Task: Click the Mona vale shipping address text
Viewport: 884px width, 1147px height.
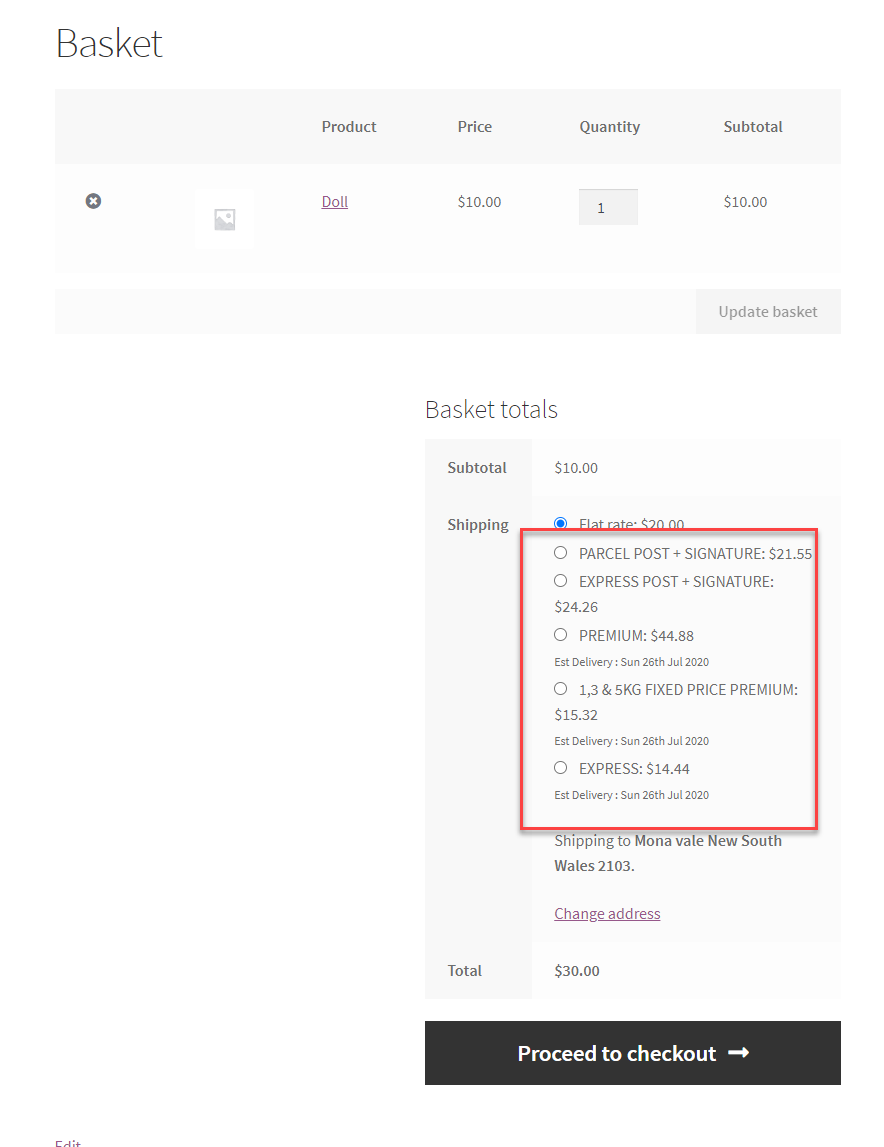Action: (x=668, y=852)
